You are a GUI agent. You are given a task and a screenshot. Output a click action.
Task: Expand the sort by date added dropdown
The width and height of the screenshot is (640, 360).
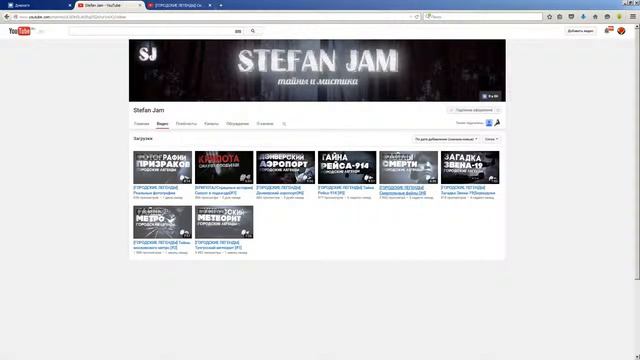click(446, 139)
